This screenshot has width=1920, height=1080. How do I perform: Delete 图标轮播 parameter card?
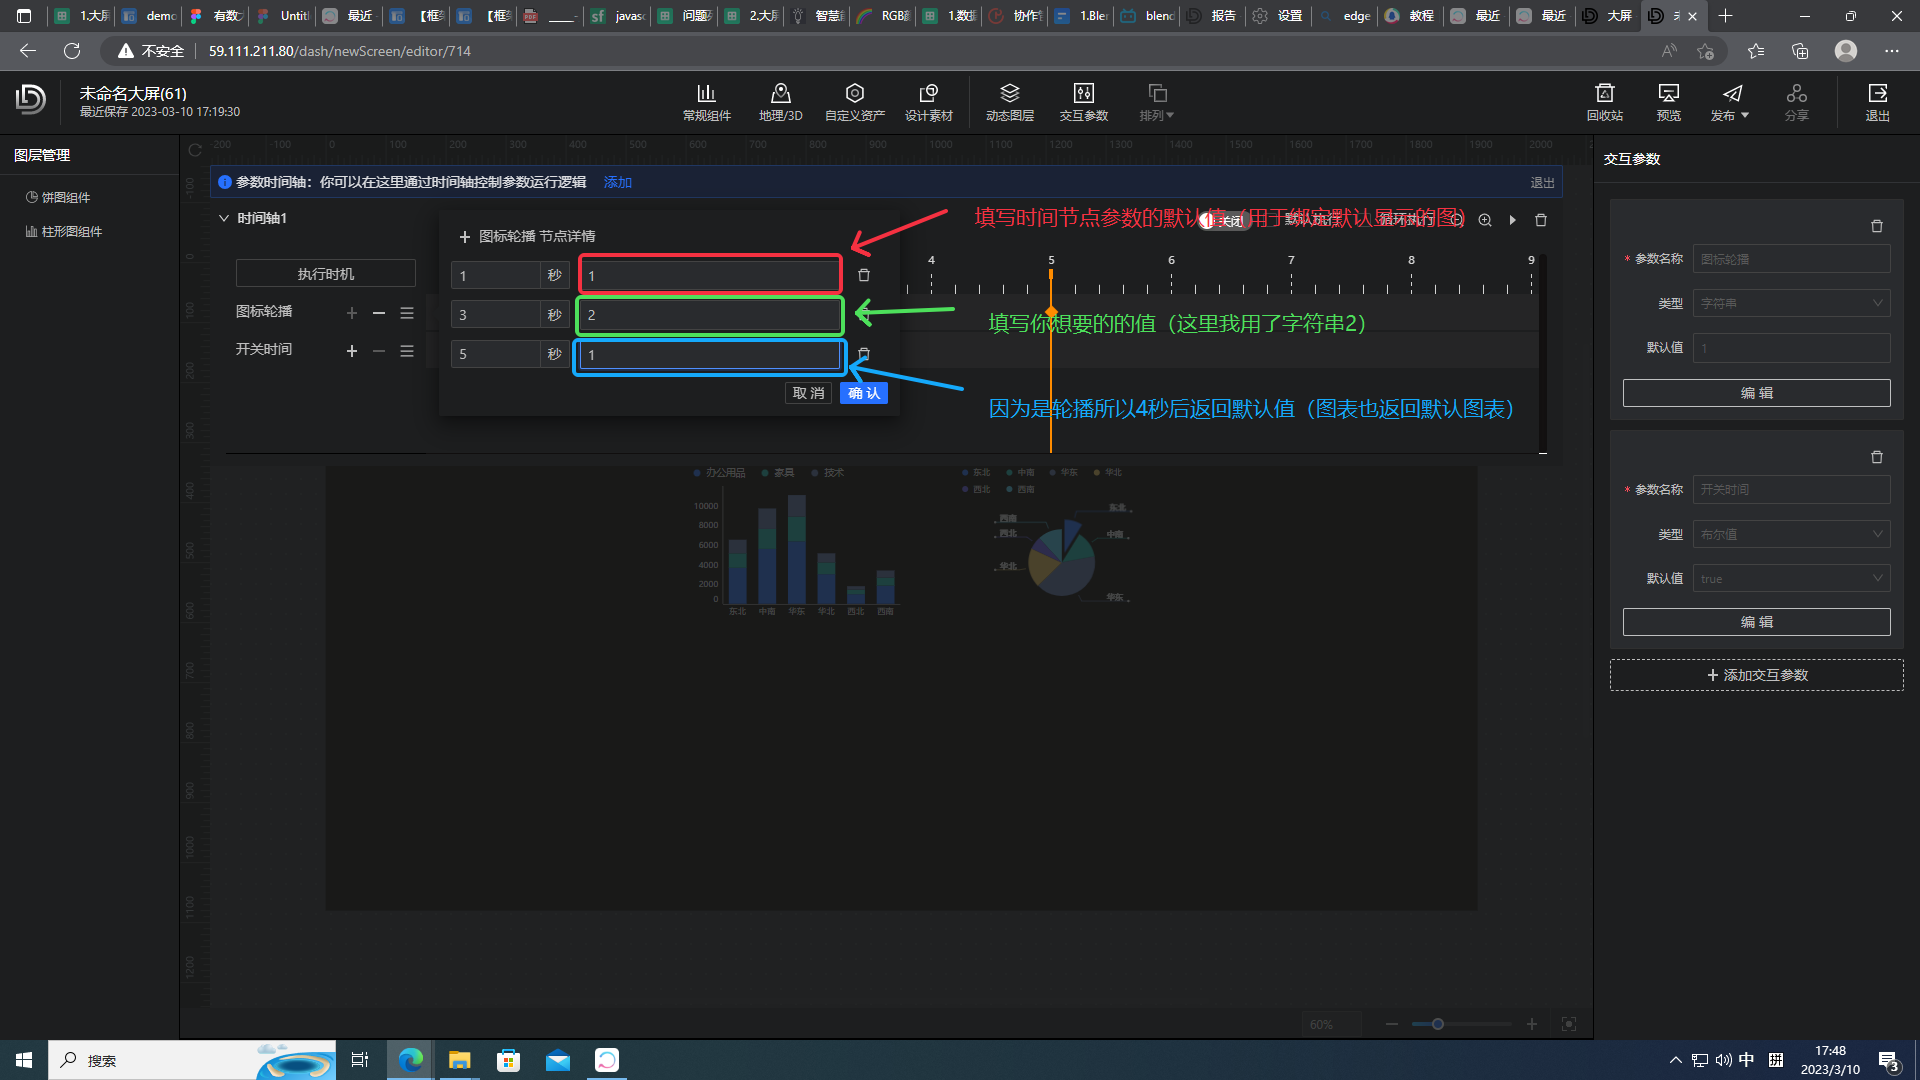click(x=1877, y=226)
